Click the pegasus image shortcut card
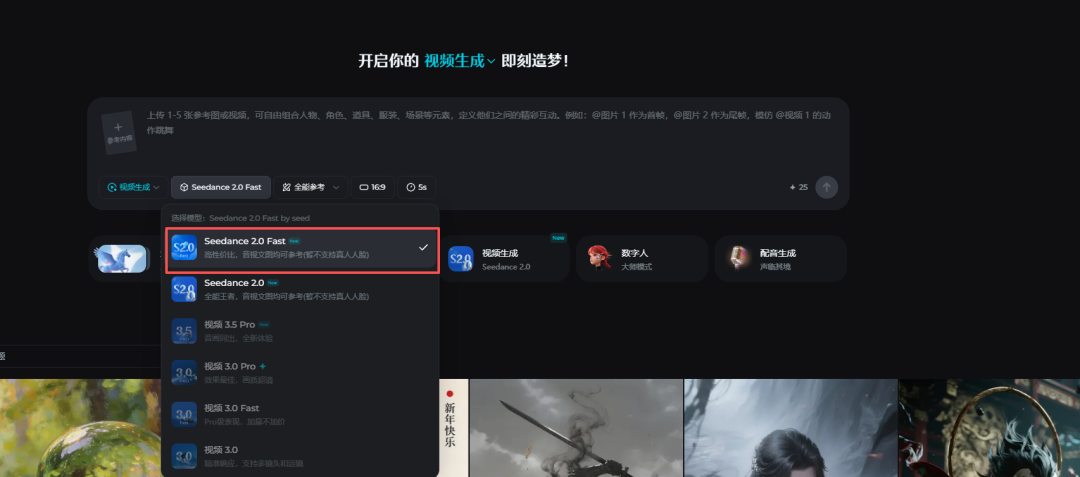Viewport: 1080px width, 477px height. pos(123,259)
